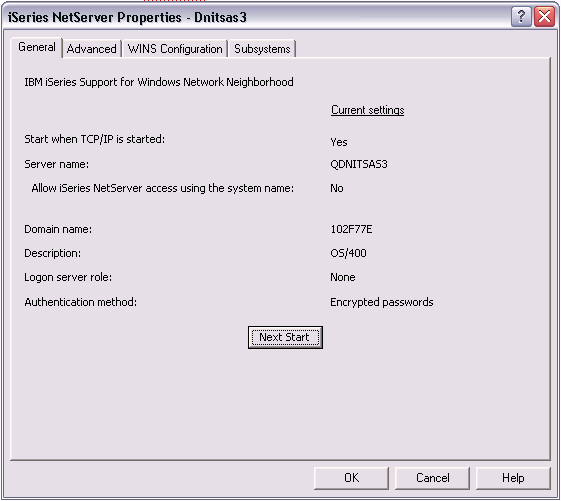Confirm with the OK button
Viewport: 561px width, 501px height.
tap(351, 478)
